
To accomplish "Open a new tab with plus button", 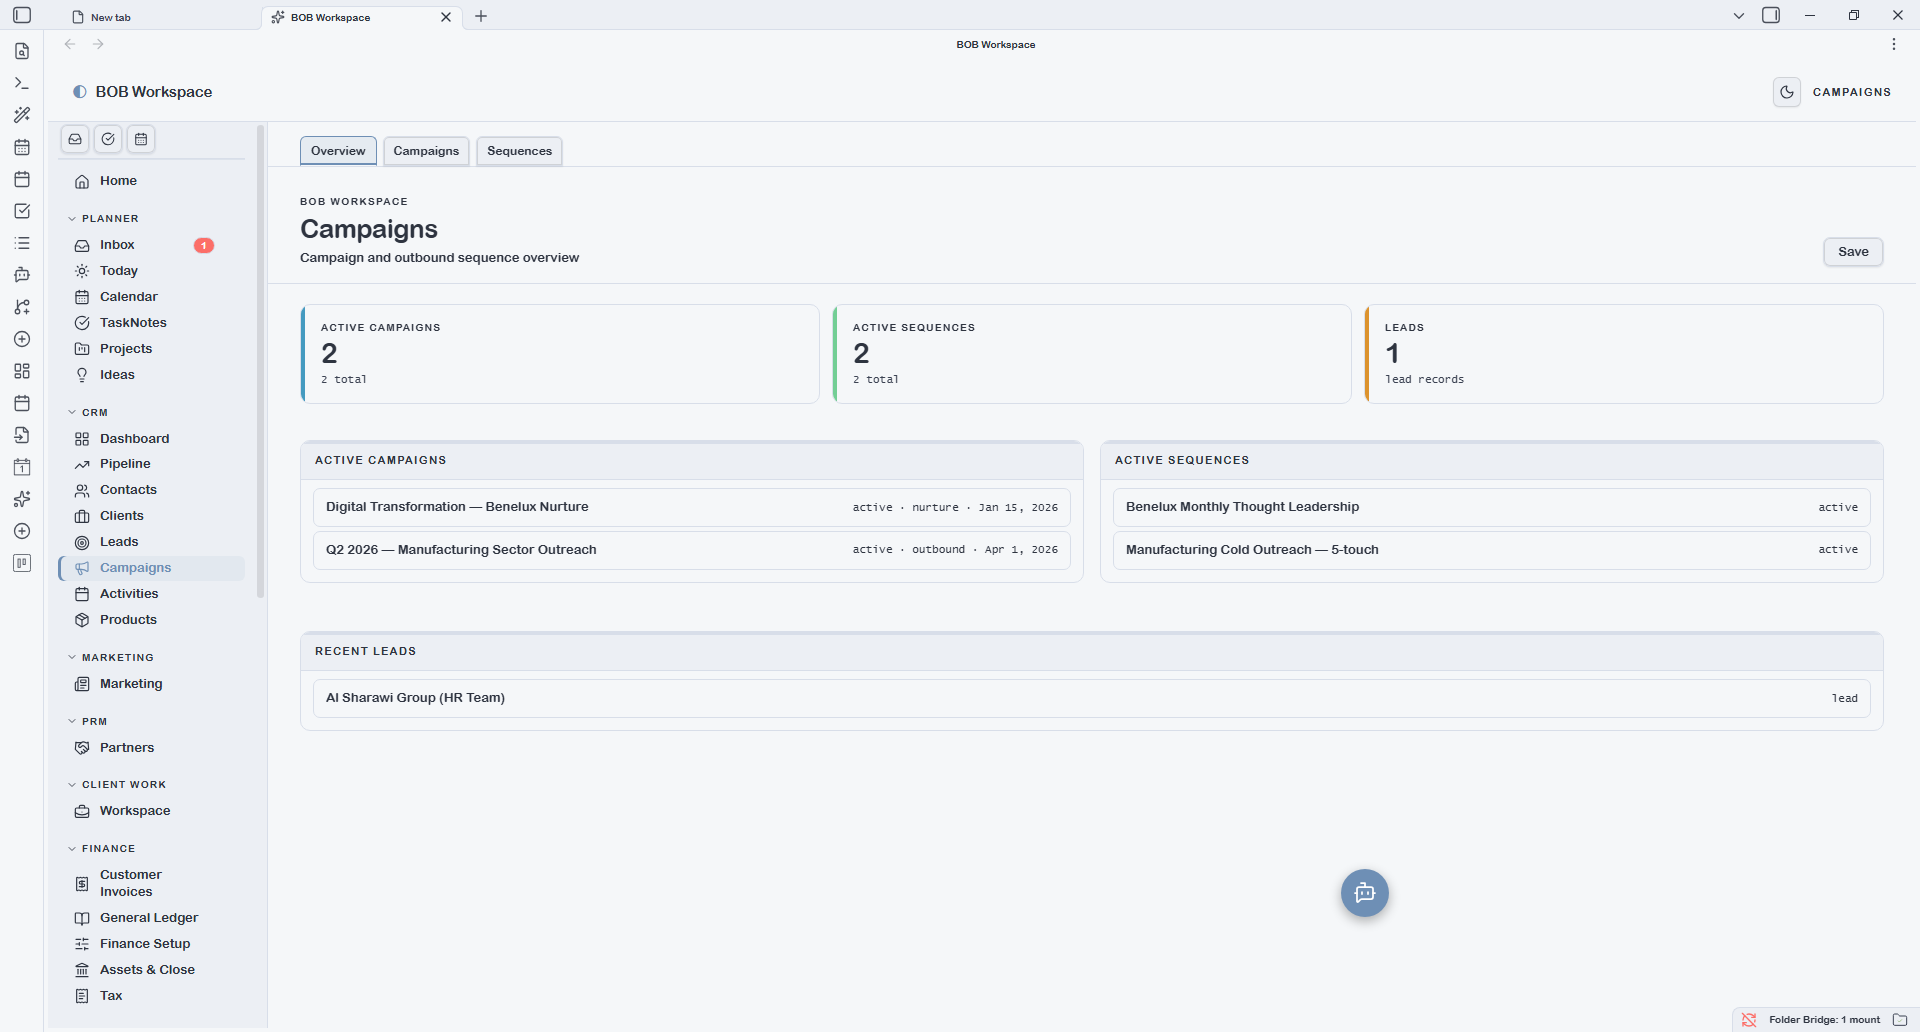I will click(481, 16).
